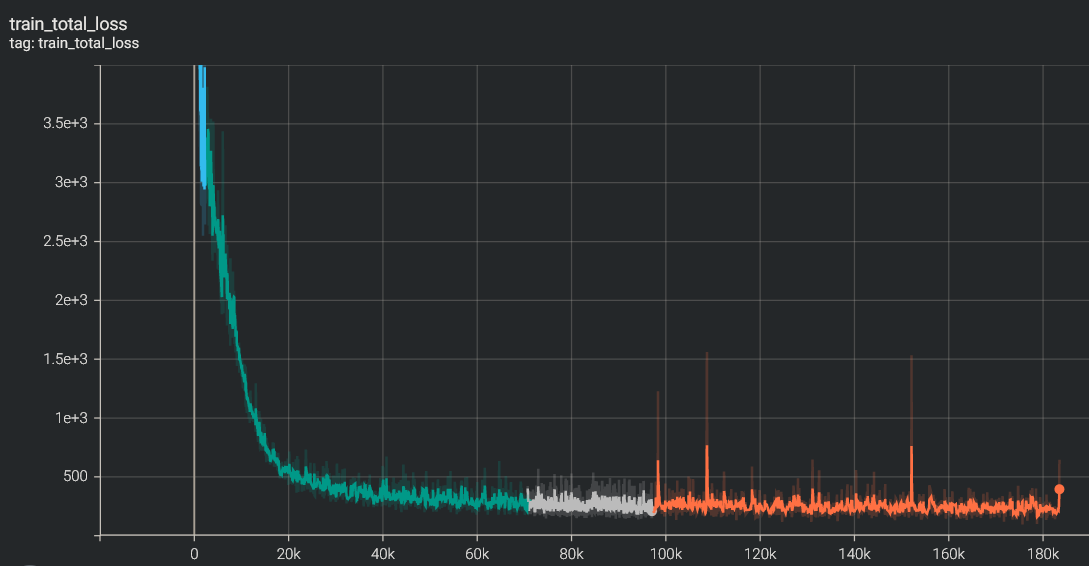This screenshot has height=566, width=1089.
Task: Click the 100k x-axis tick label
Action: click(x=665, y=551)
